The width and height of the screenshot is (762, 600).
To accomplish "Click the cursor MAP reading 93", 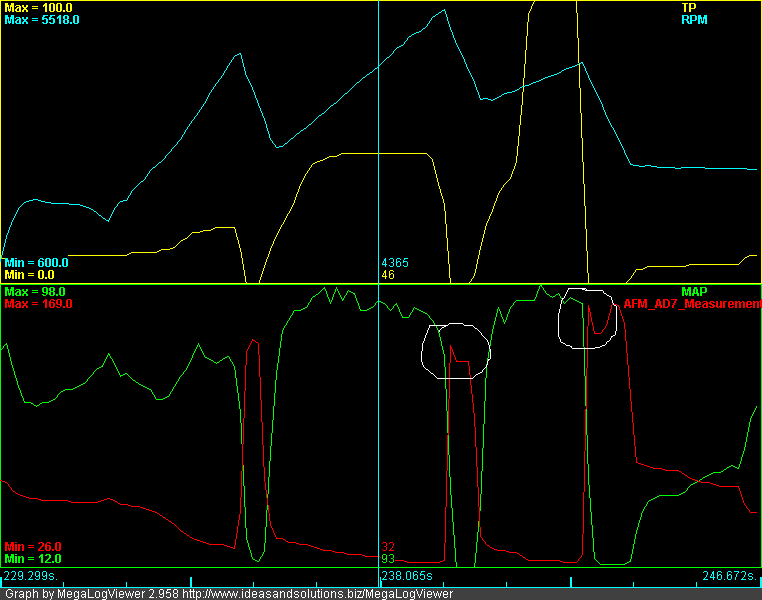I will coord(388,559).
